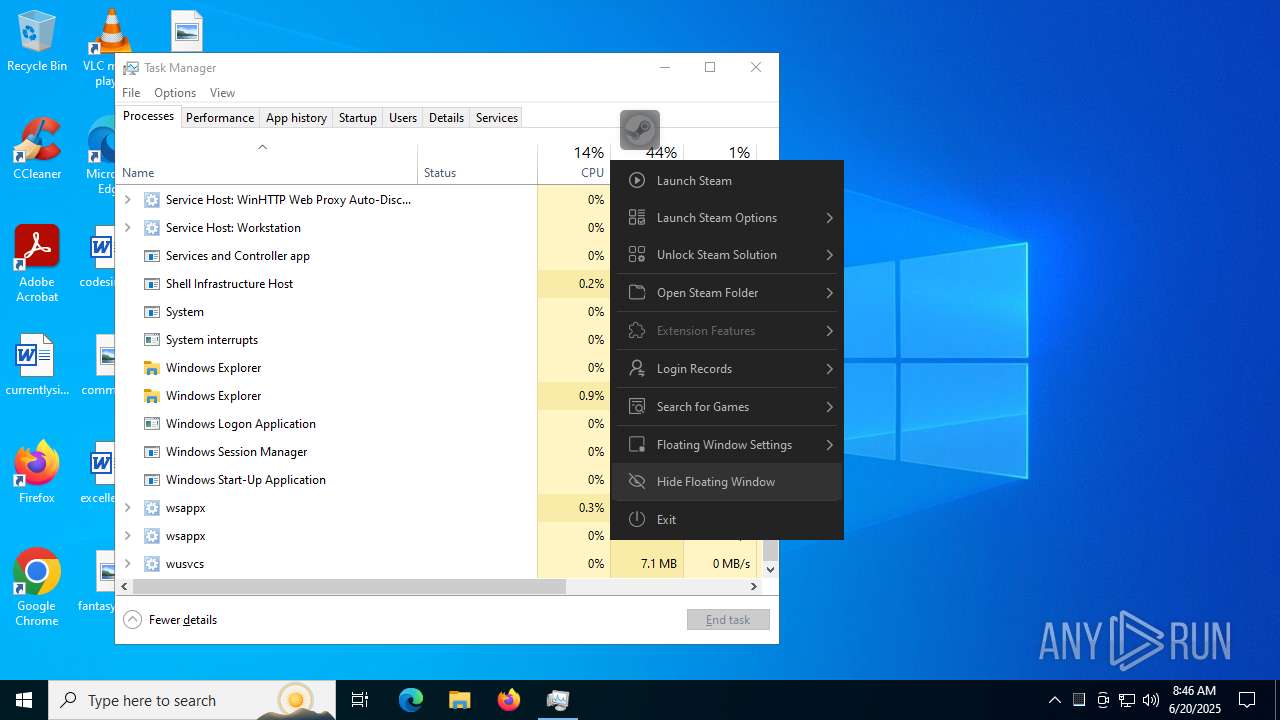
Task: Open the Search for Games submenu arrow
Action: pos(830,406)
